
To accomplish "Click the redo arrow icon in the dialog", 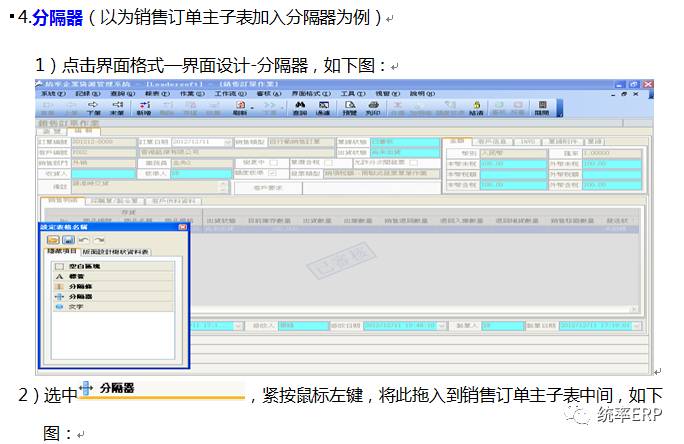I will (x=100, y=240).
